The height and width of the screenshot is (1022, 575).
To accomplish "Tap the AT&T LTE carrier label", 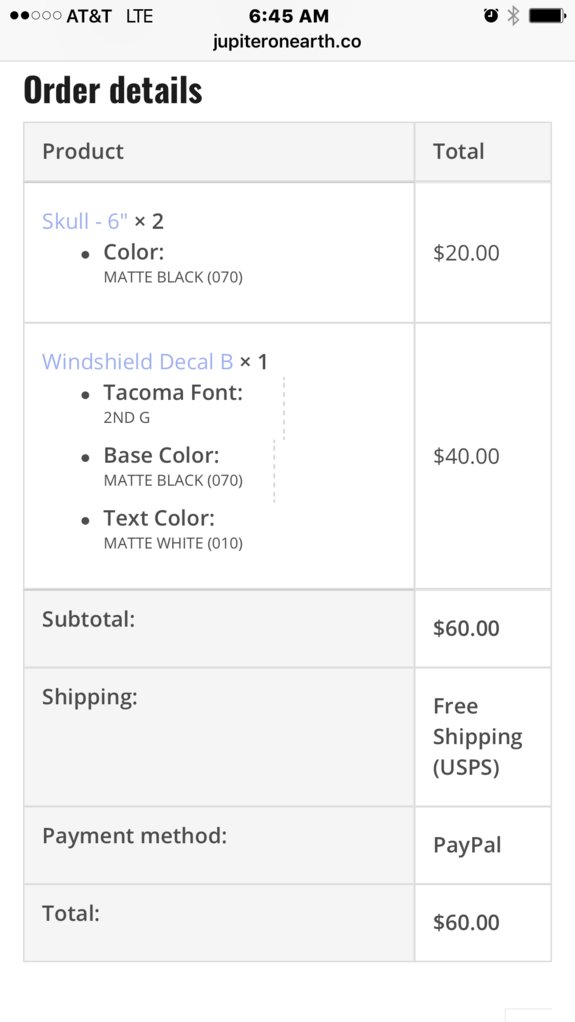I will point(110,16).
